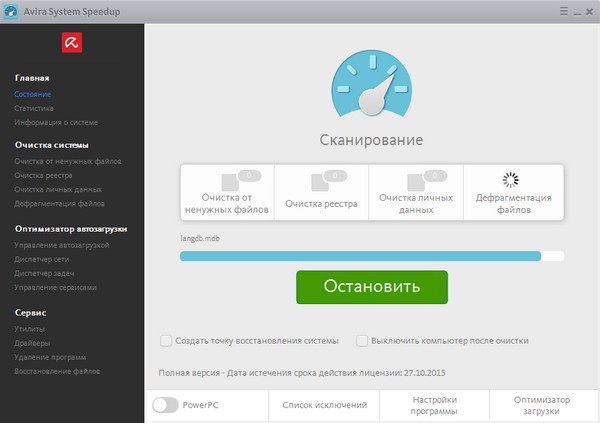Click the red Avira logo icon
This screenshot has height=423, width=600.
click(72, 42)
